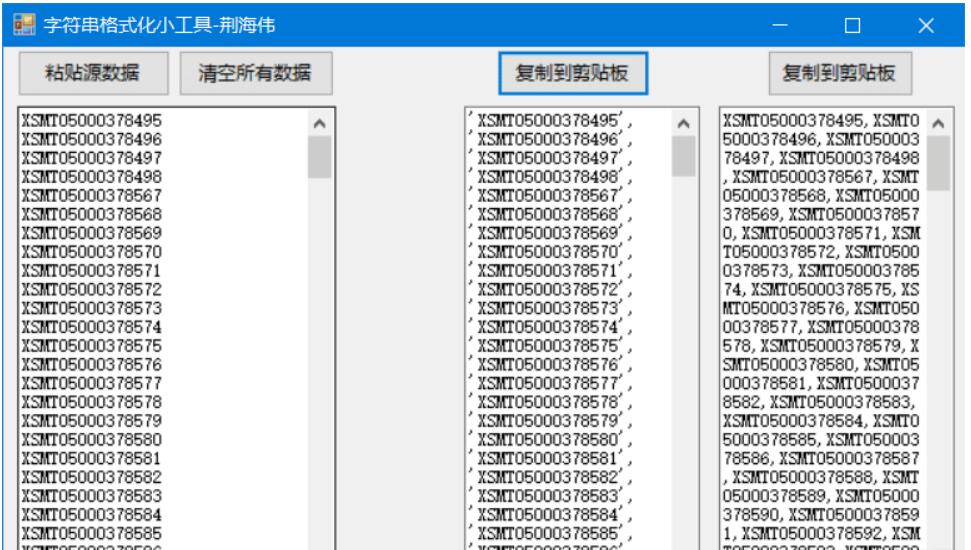Click quoted 'XSMT05000378576', in middle list
Viewport: 971px width, 550px height.
[551, 364]
